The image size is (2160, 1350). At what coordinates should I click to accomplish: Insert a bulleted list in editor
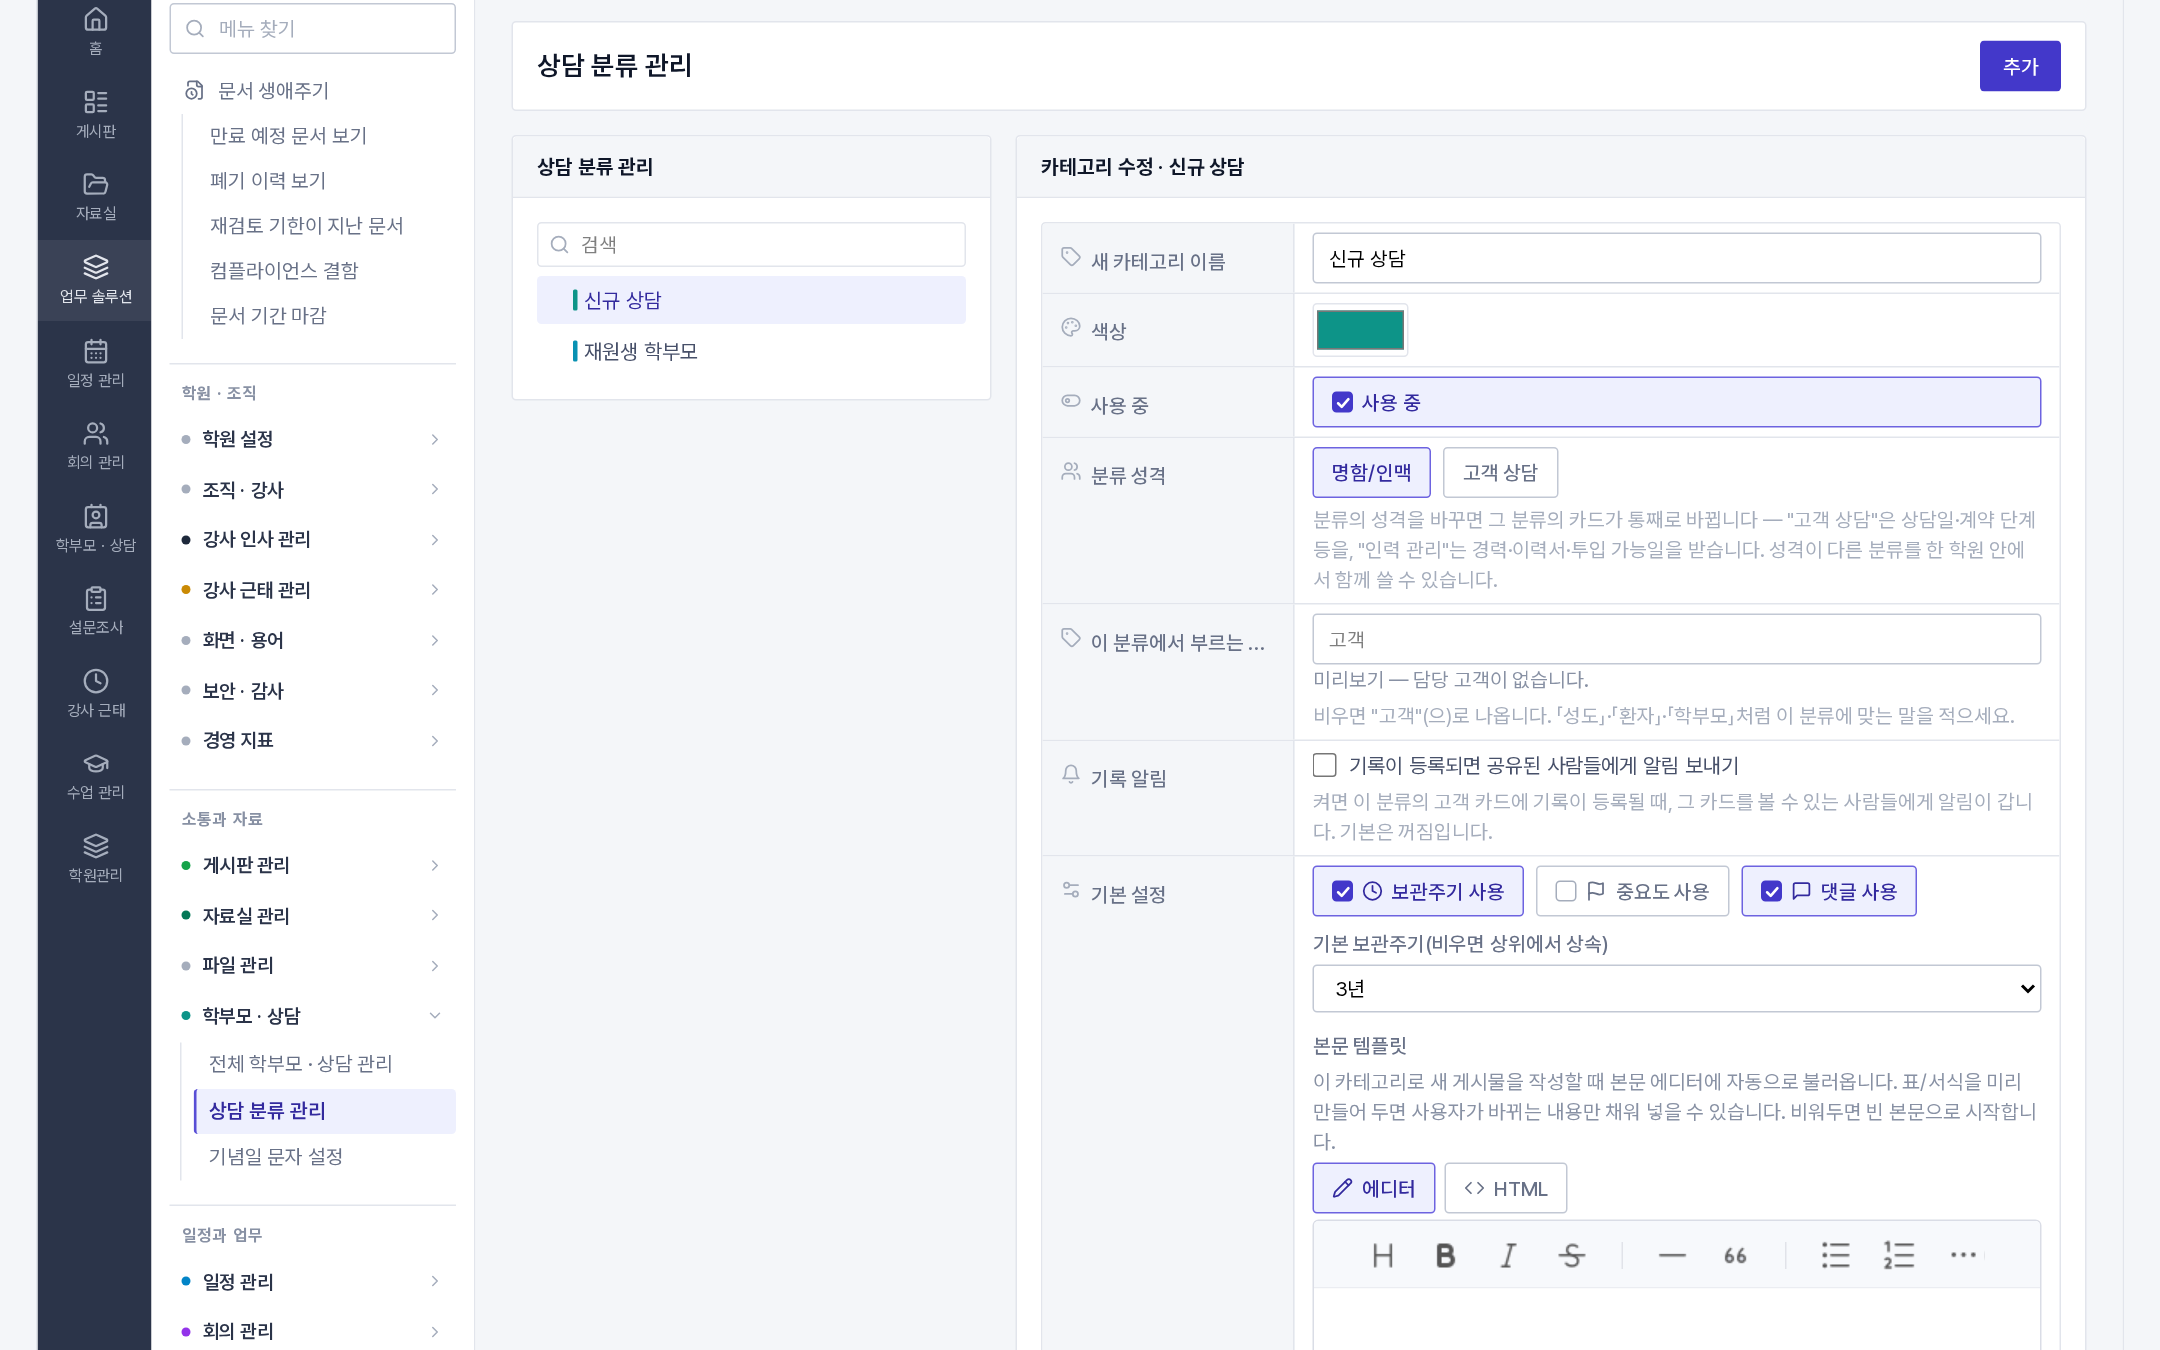[x=1835, y=1255]
